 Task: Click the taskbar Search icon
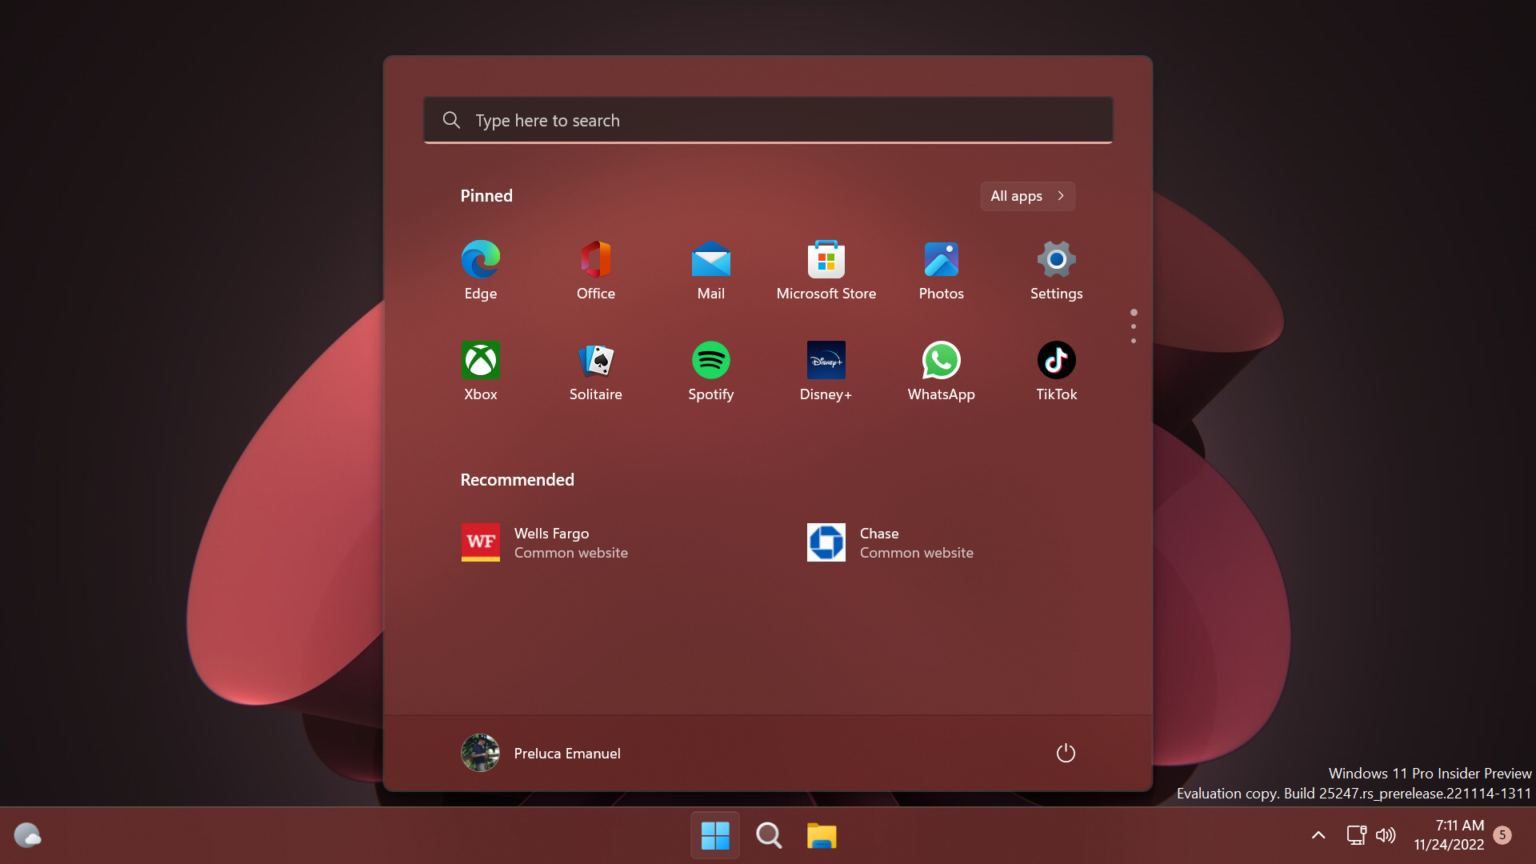tap(768, 835)
